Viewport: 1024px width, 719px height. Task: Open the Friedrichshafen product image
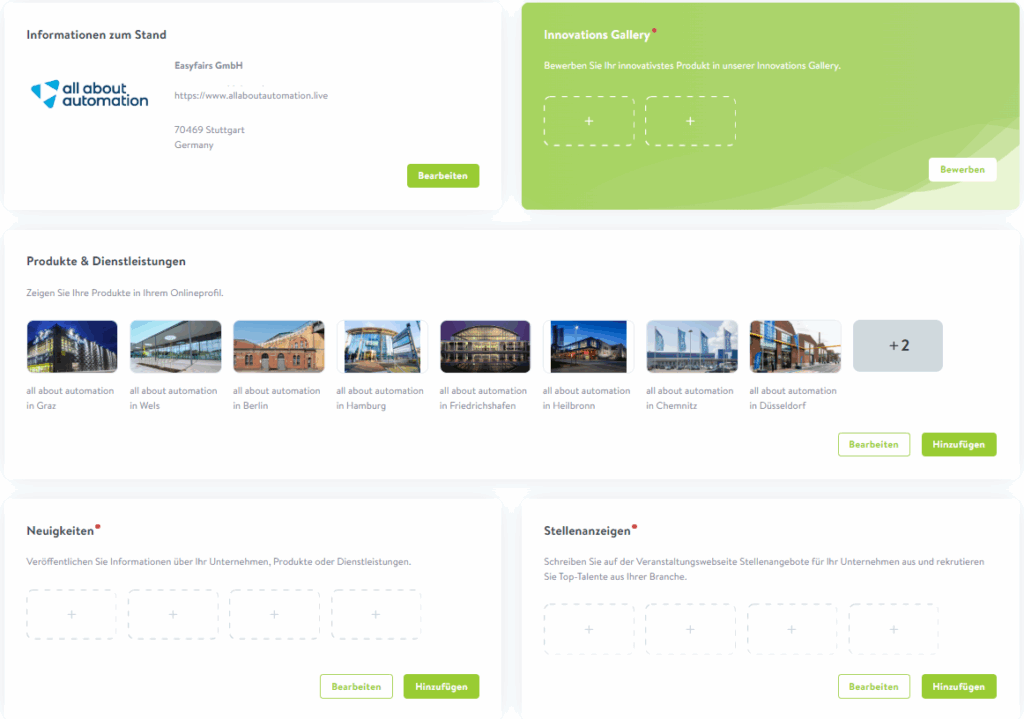(485, 346)
